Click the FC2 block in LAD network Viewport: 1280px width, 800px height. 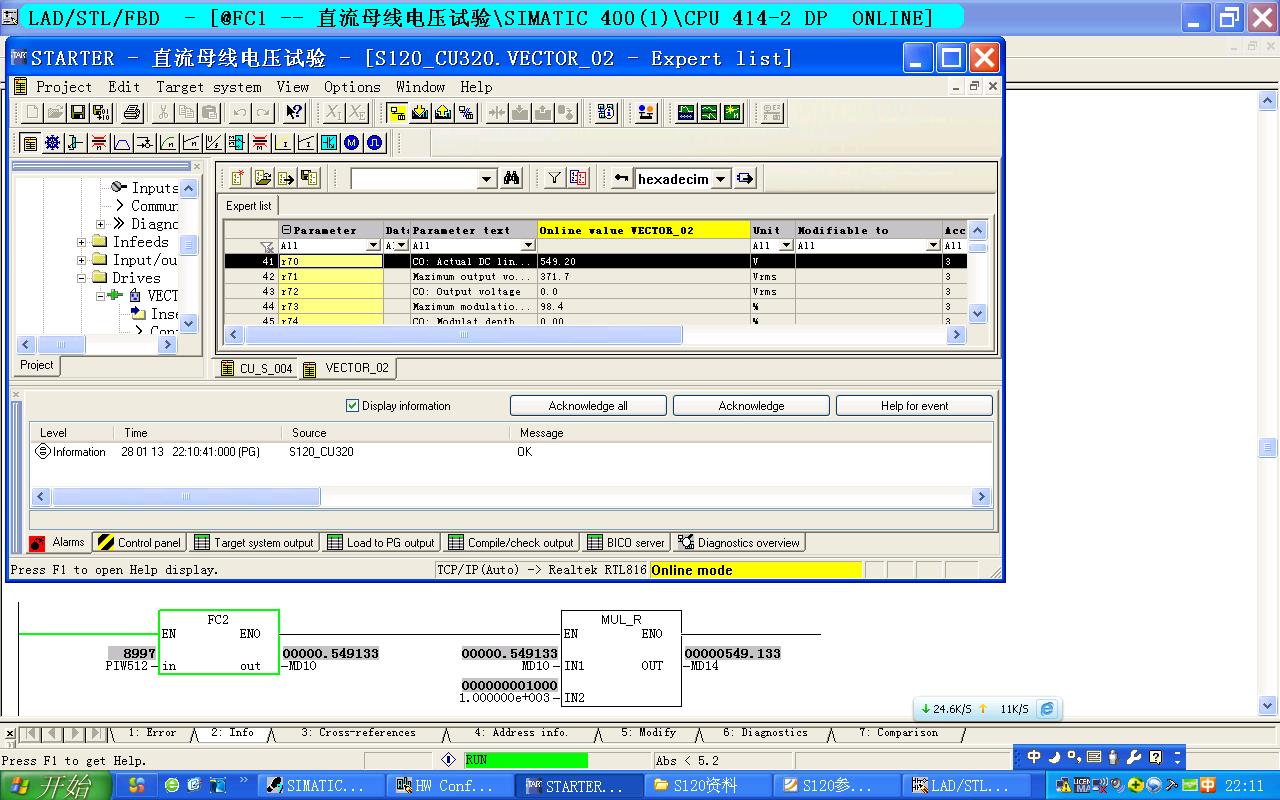point(218,642)
